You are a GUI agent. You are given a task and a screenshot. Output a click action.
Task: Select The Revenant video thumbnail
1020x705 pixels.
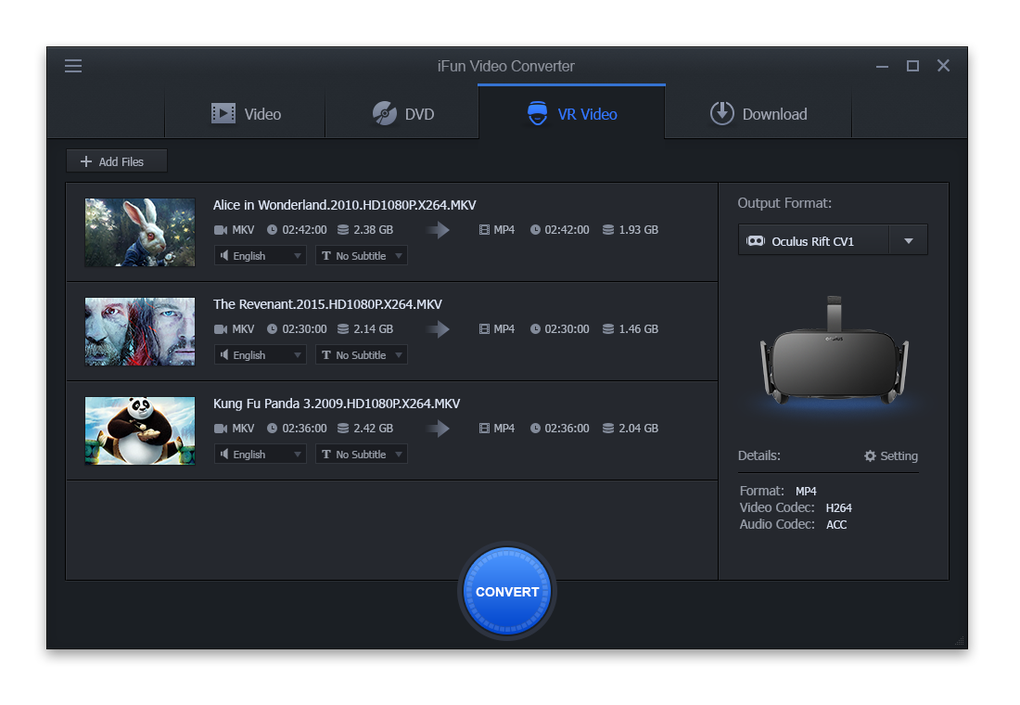[x=140, y=332]
